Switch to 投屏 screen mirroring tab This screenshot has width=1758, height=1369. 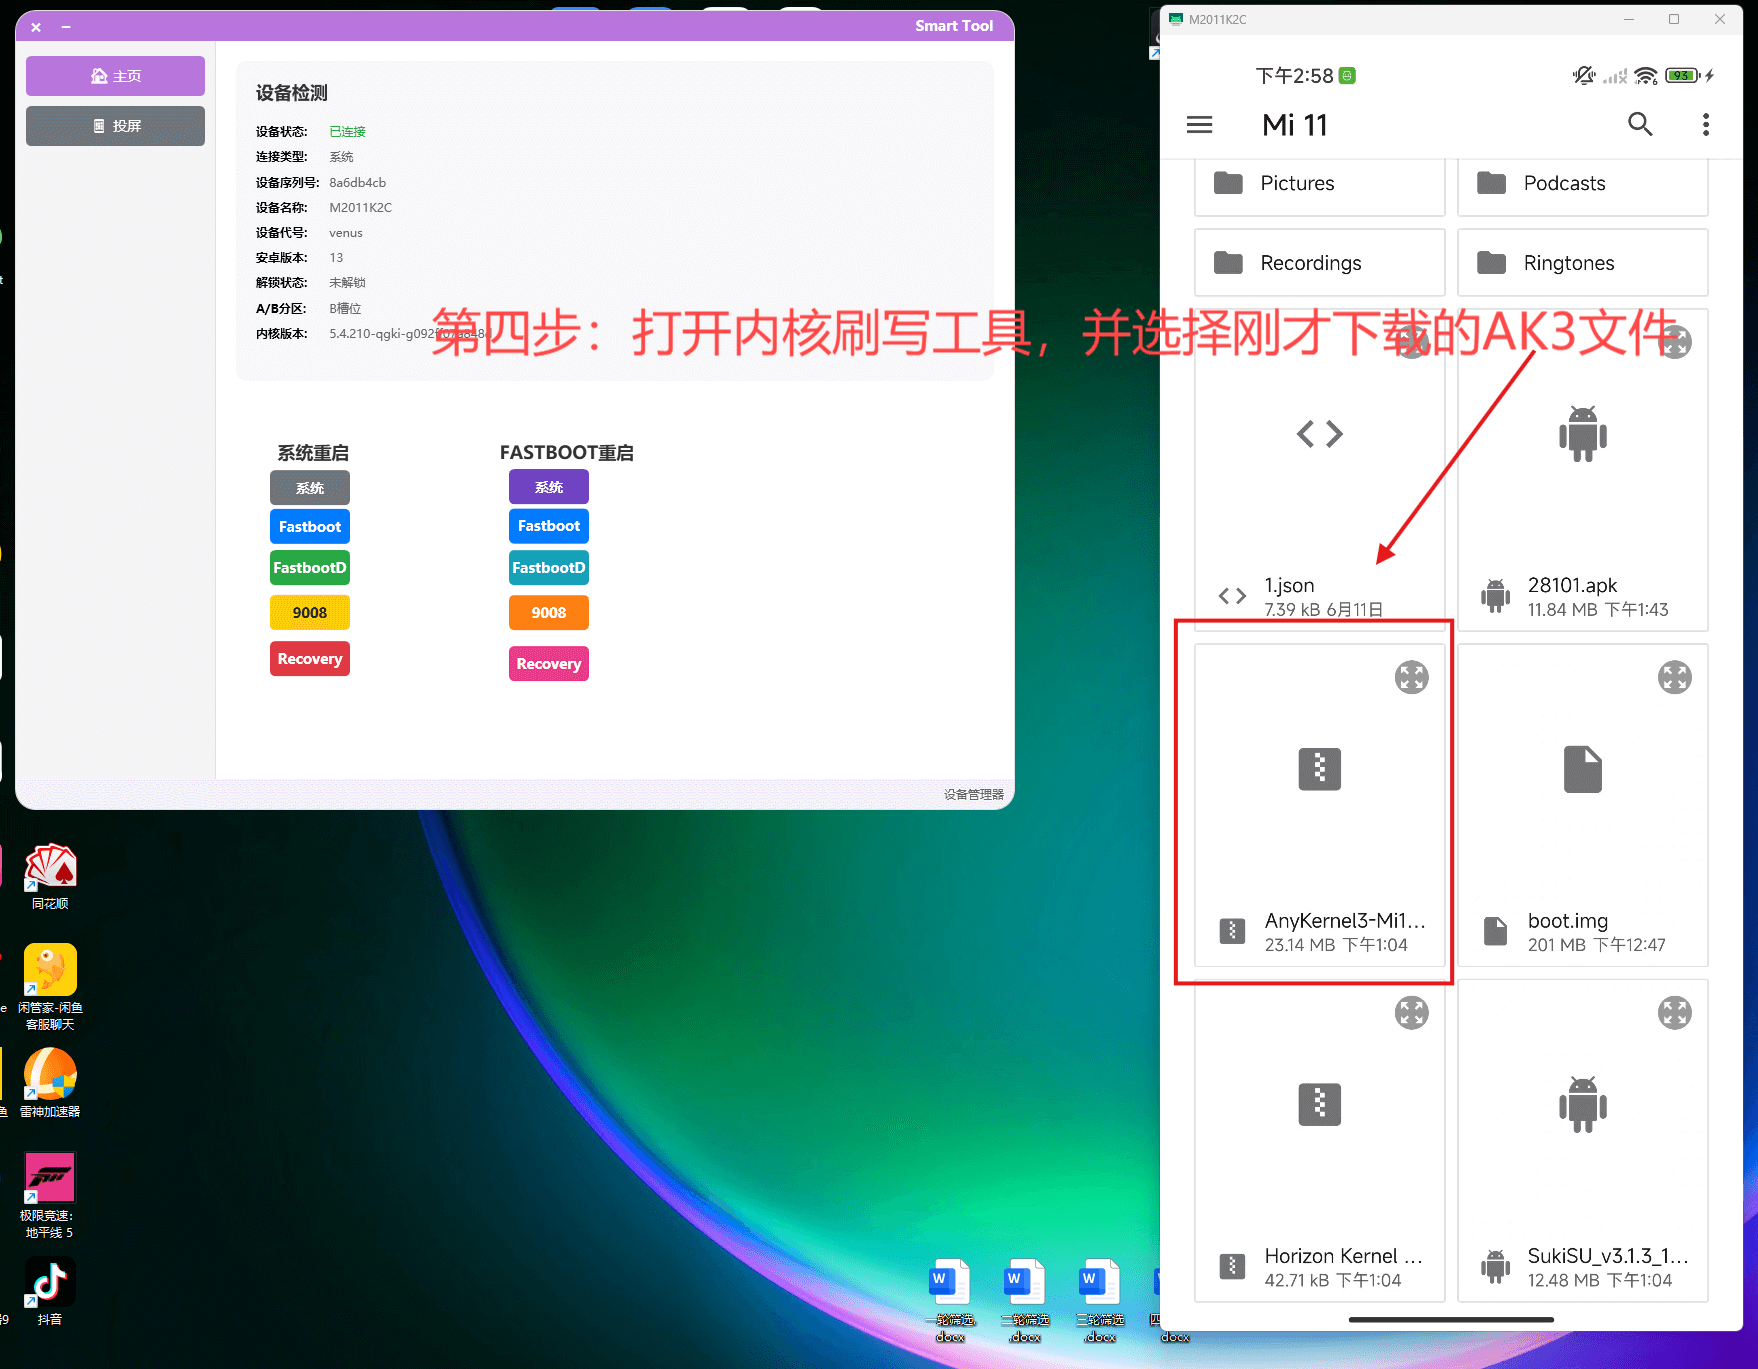tap(115, 126)
